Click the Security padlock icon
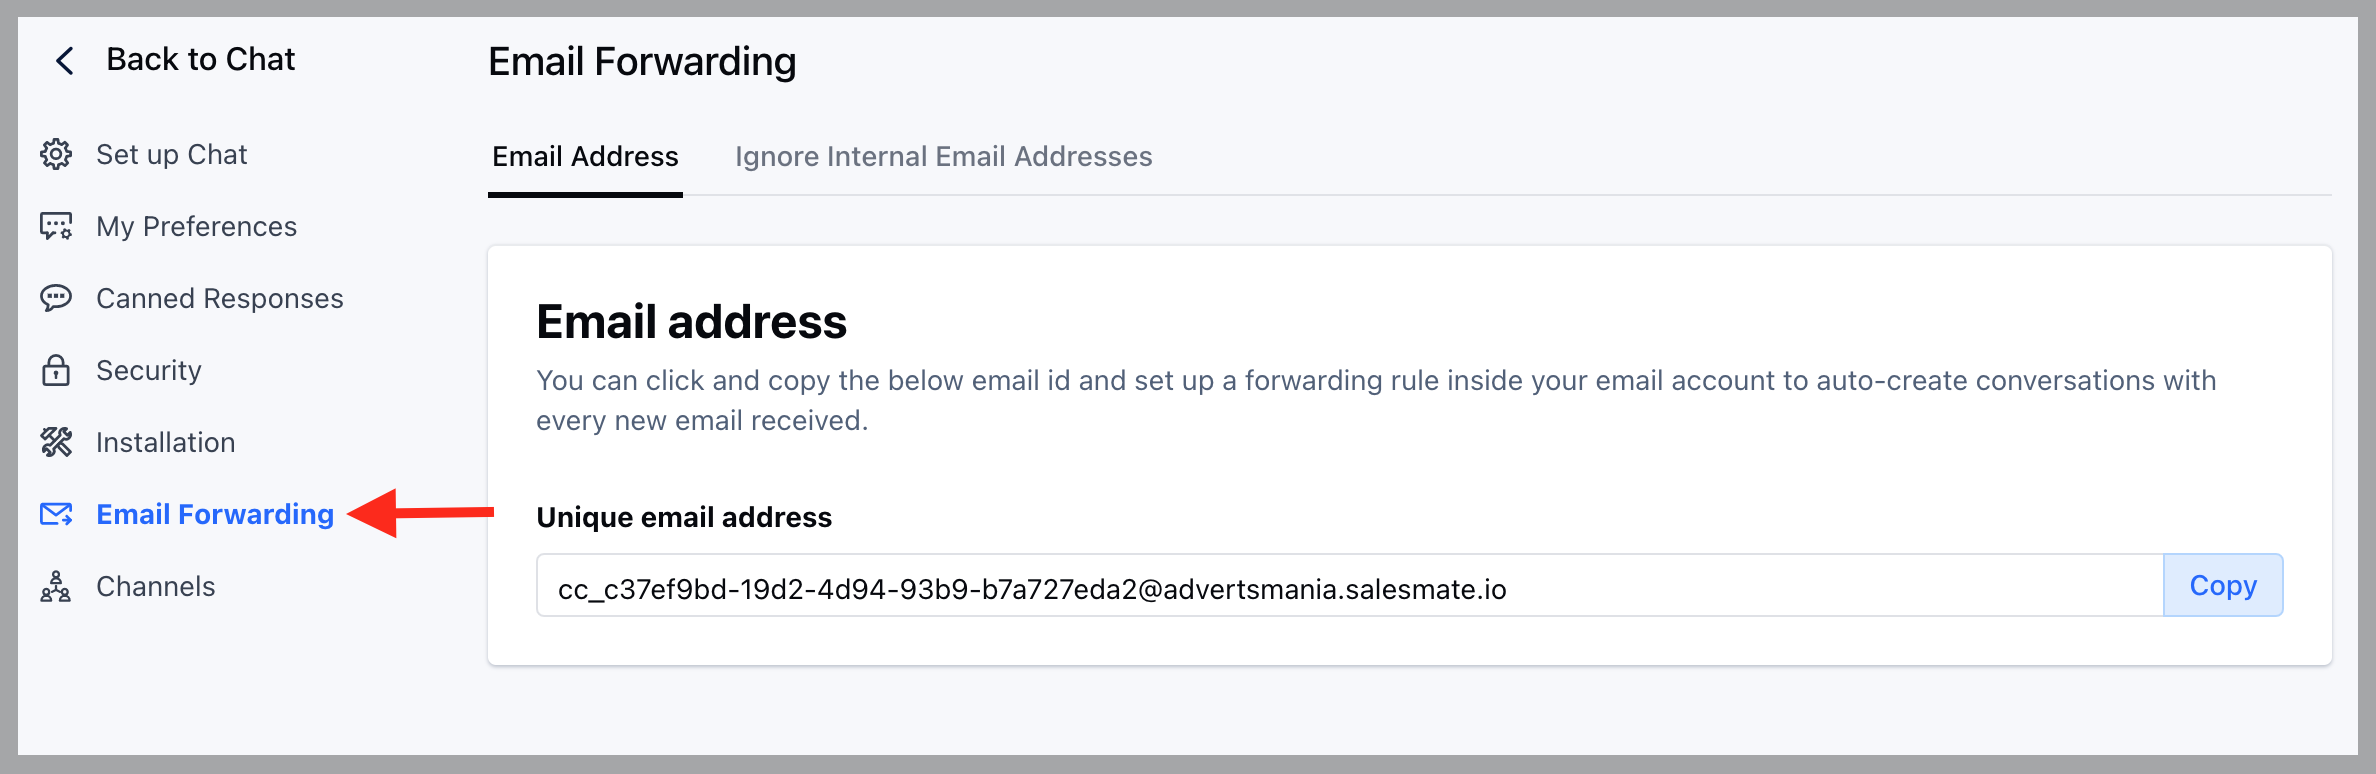Image resolution: width=2376 pixels, height=774 pixels. coord(56,370)
